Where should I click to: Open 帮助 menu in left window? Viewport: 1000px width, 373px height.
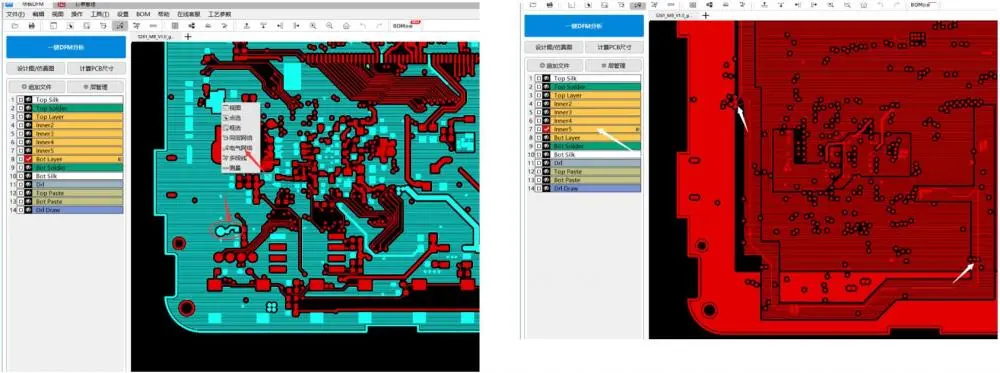pos(164,14)
